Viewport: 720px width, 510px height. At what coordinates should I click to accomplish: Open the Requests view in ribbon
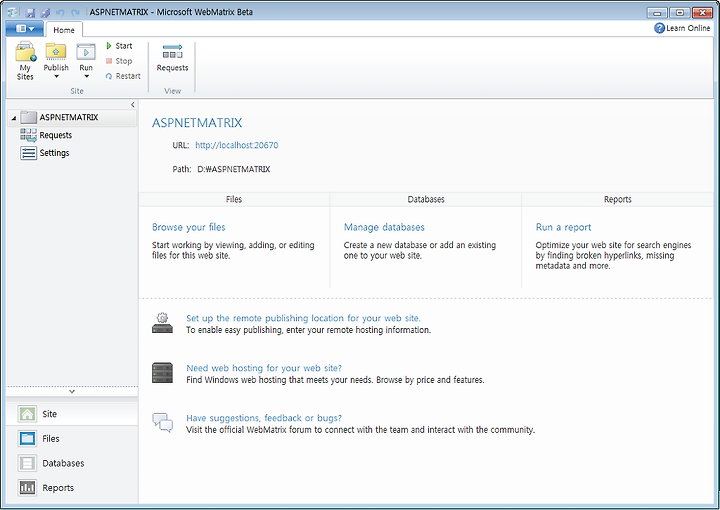172,58
